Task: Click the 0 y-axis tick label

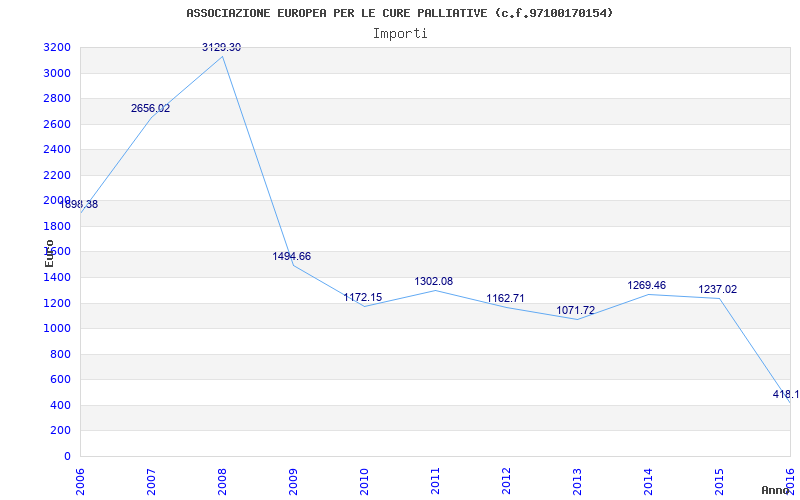Action: click(67, 457)
